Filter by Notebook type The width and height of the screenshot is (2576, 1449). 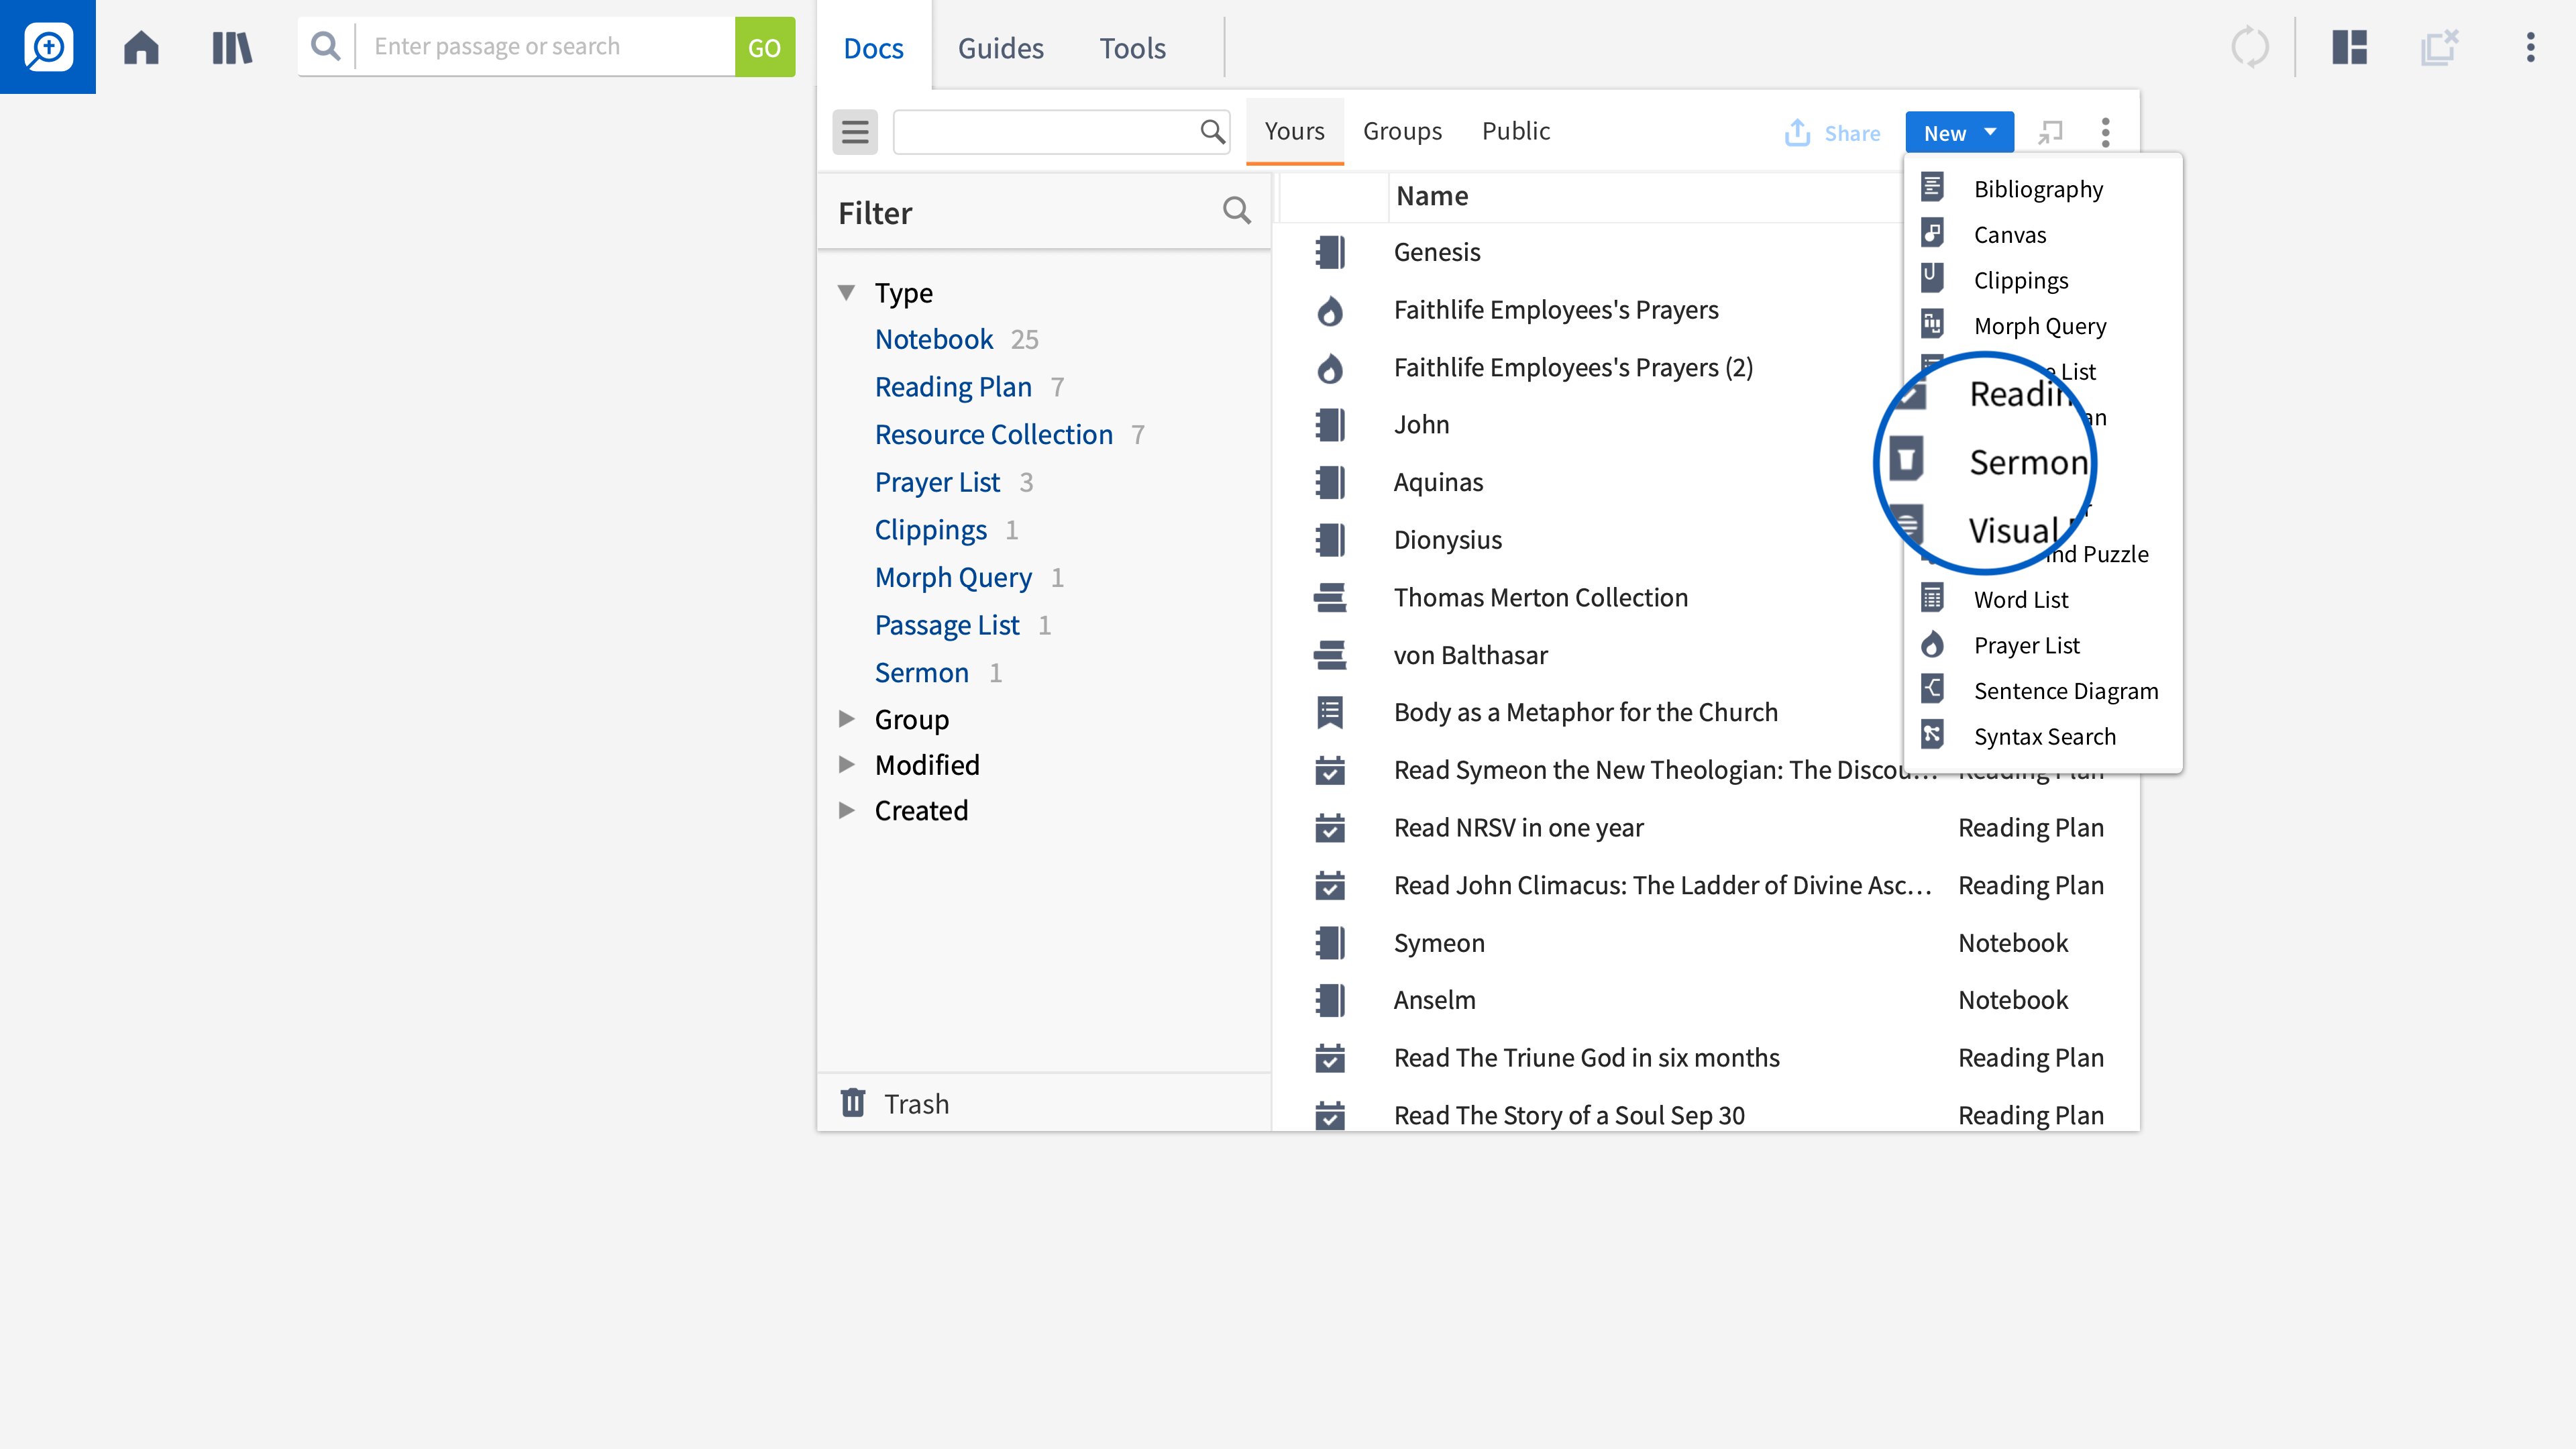934,339
